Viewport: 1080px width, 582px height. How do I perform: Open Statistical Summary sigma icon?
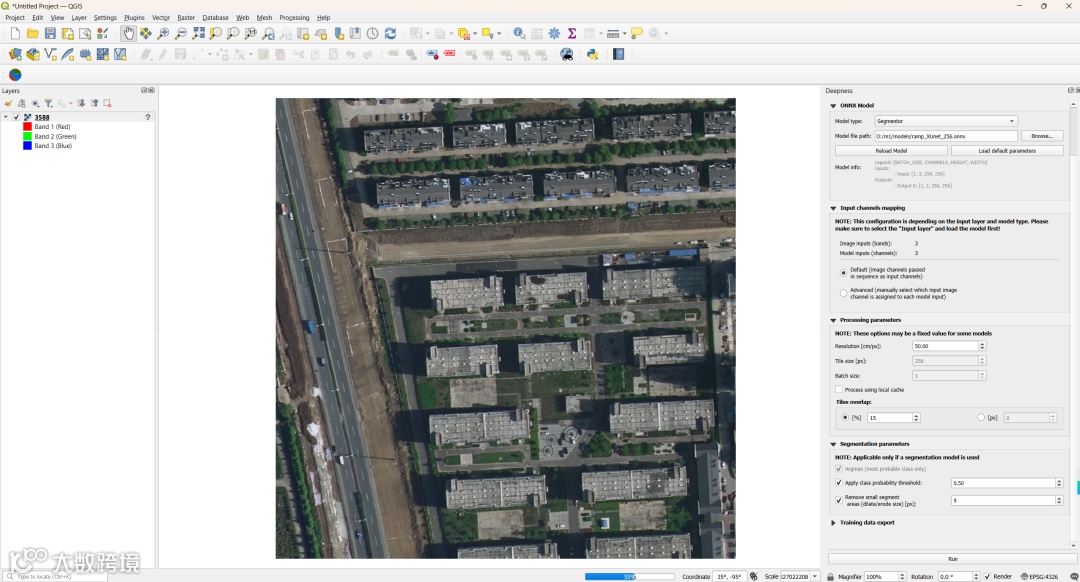572,33
